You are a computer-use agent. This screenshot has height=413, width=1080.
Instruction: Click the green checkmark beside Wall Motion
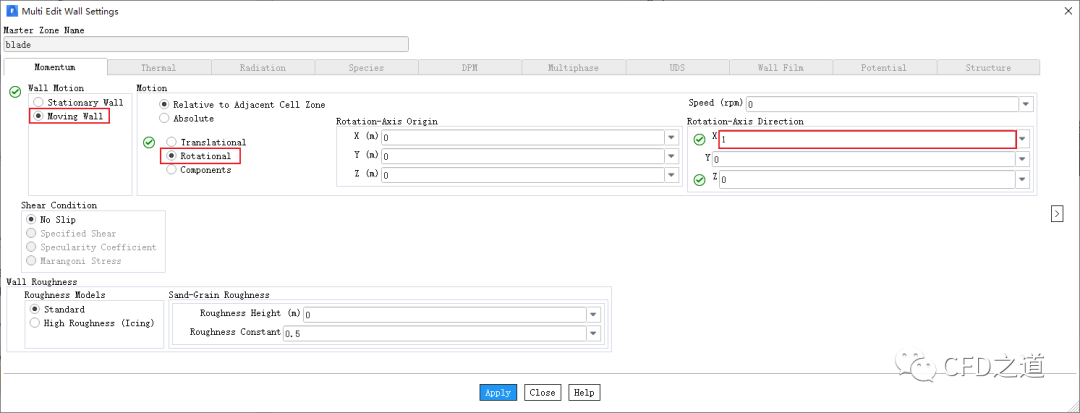15,92
